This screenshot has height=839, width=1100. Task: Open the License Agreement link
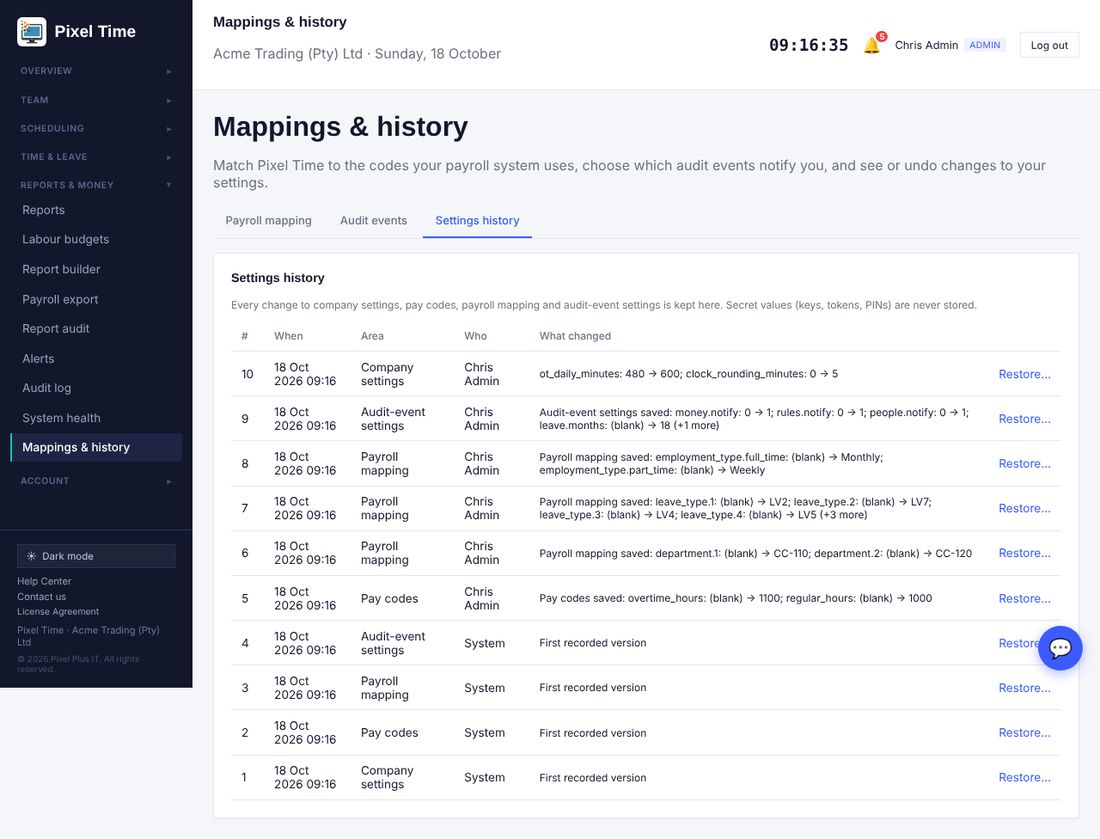tap(58, 612)
